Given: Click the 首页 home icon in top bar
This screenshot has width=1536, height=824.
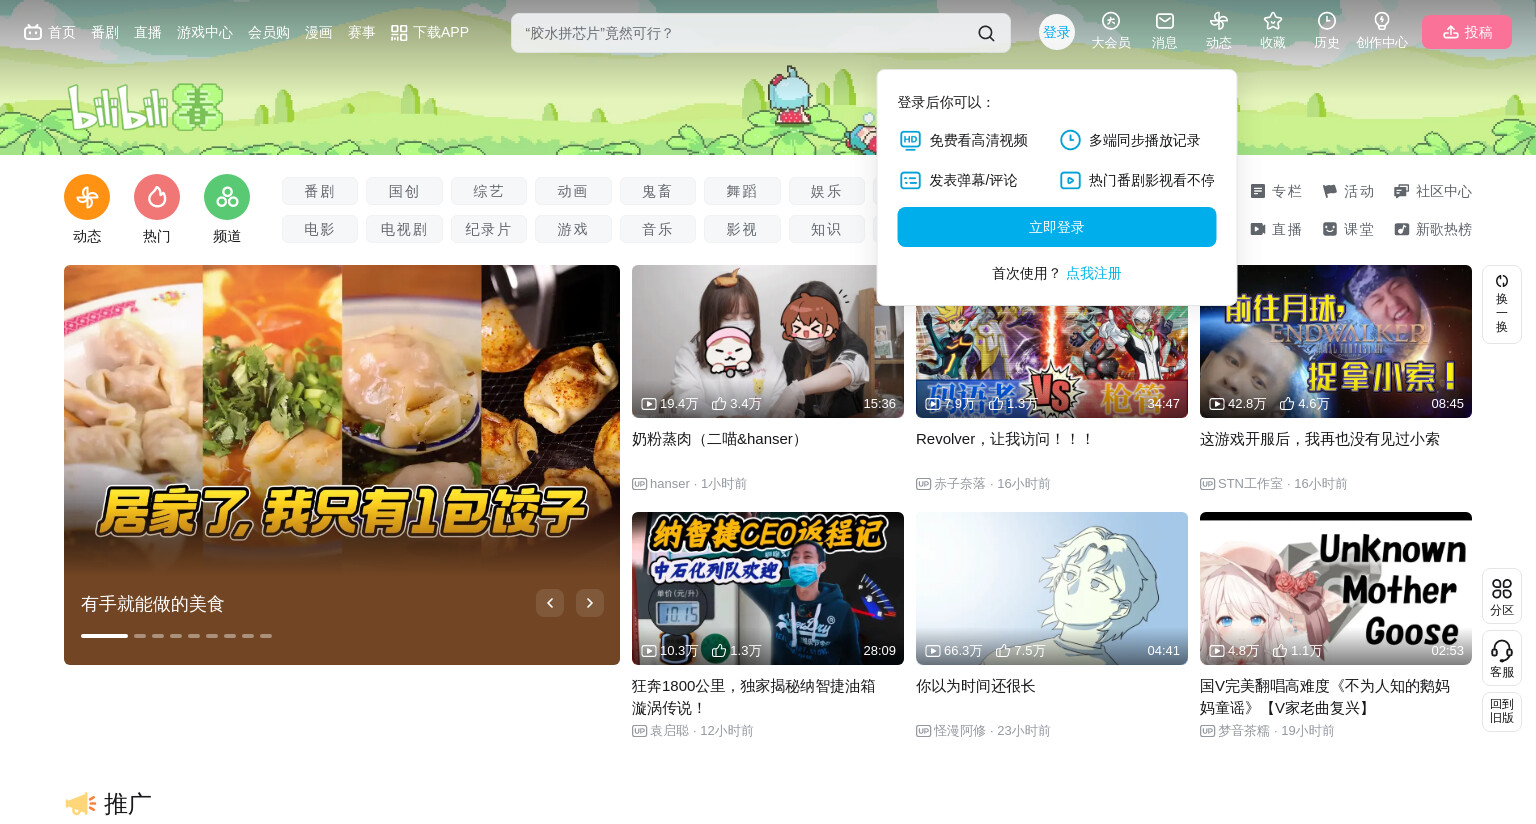Looking at the screenshot, I should click(33, 32).
